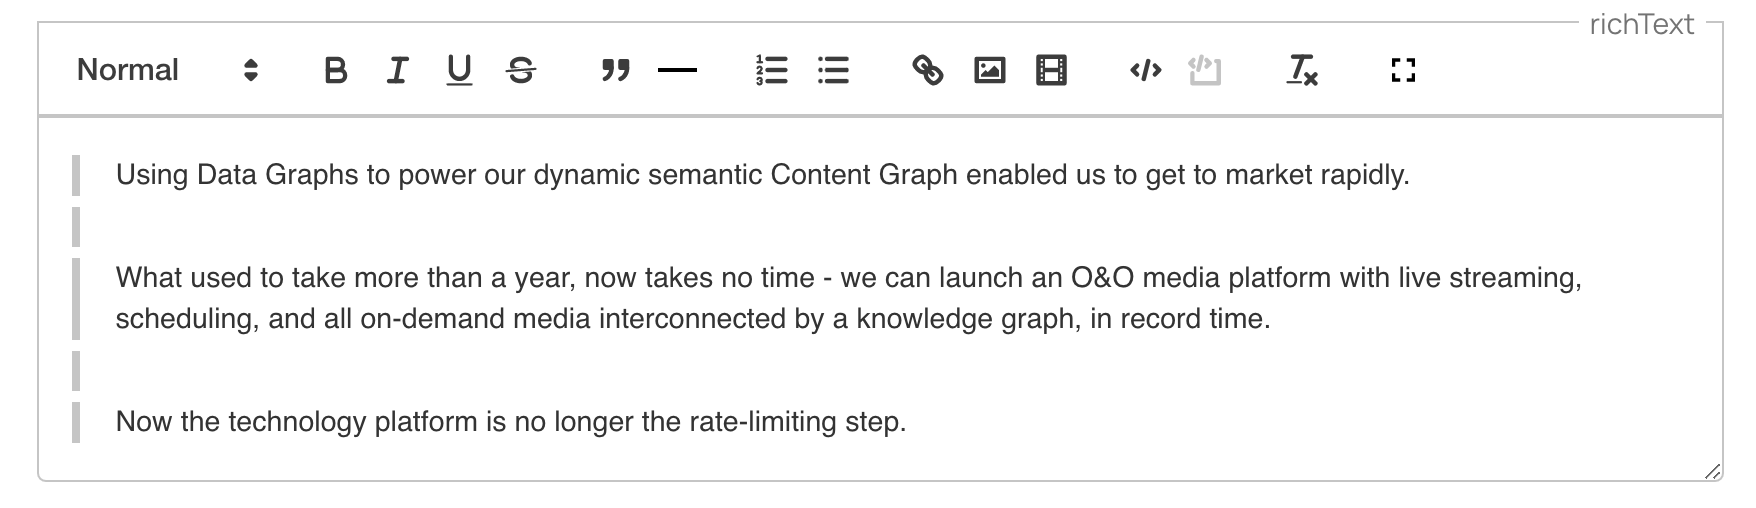
Task: Create a bulleted list
Action: tap(833, 70)
